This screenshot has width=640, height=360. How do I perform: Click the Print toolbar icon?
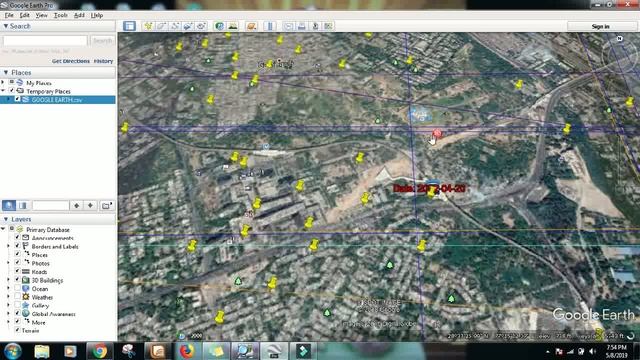(302, 26)
